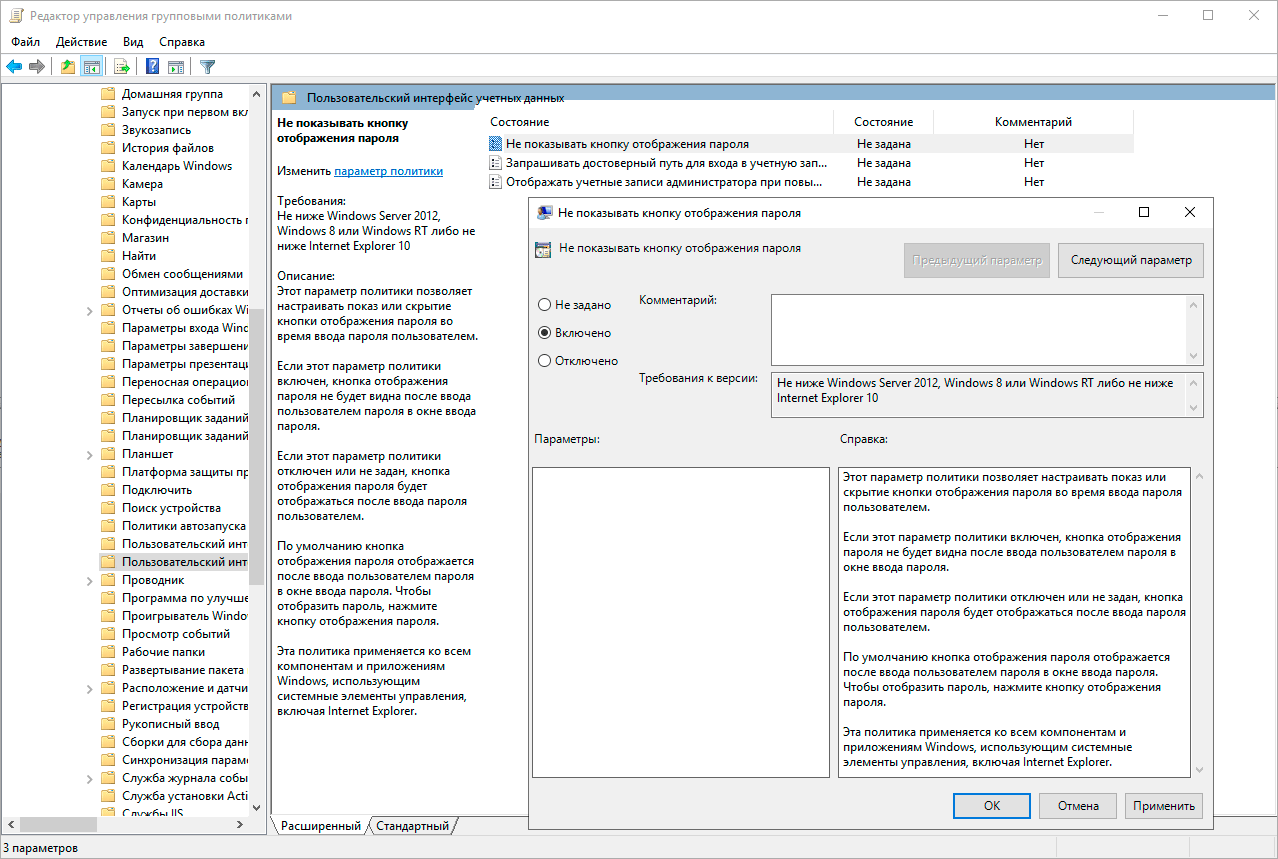
Task: Click the Up one level folder icon
Action: tap(67, 67)
